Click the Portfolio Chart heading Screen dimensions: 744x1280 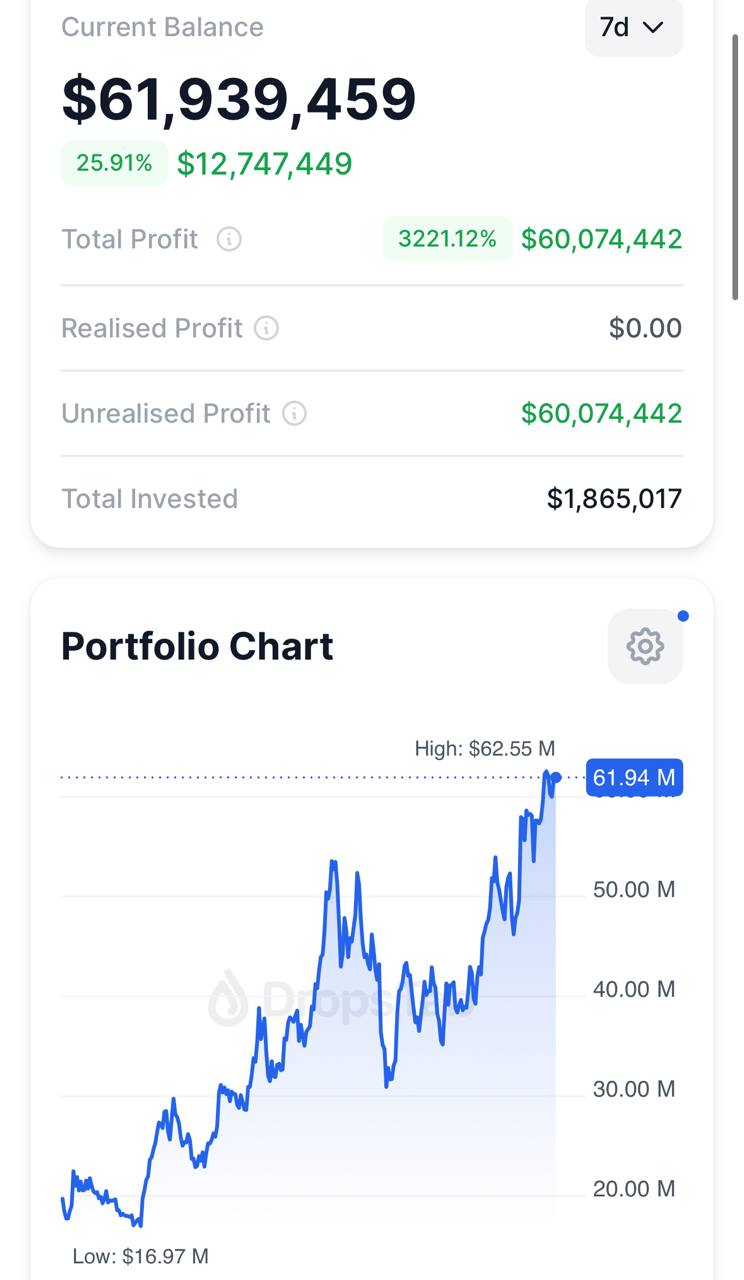tap(197, 647)
